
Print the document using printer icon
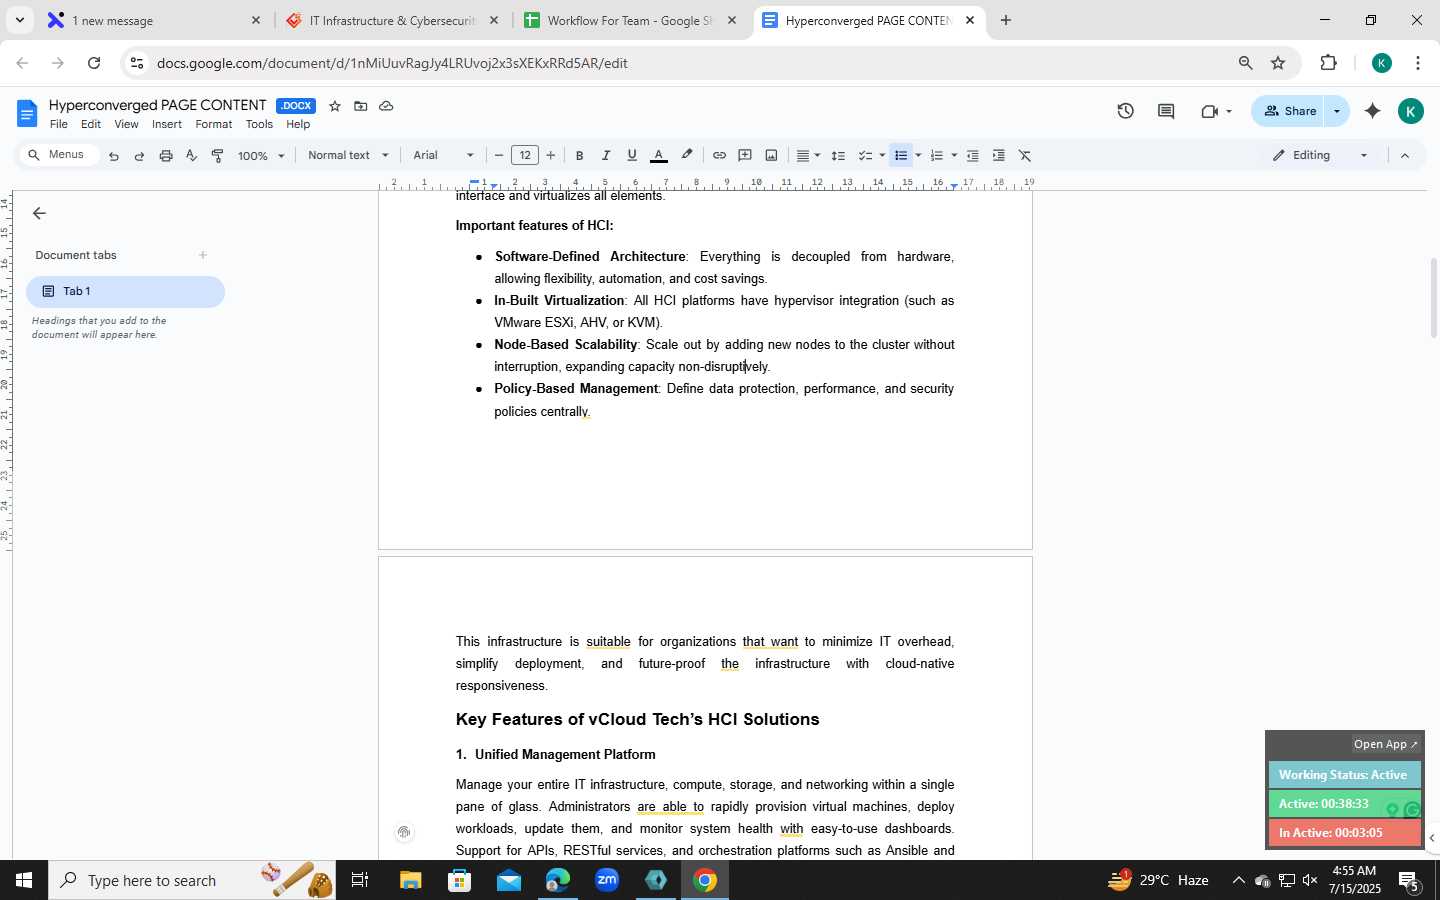[166, 156]
